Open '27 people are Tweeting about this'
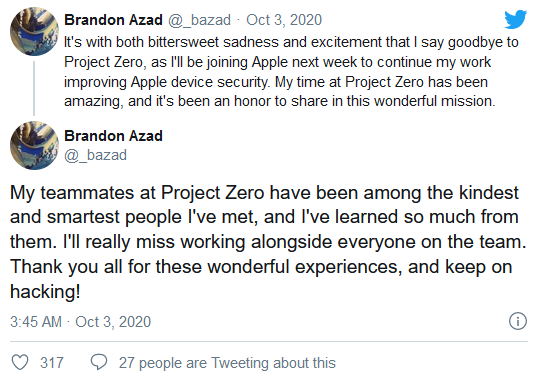The width and height of the screenshot is (535, 379). [227, 363]
